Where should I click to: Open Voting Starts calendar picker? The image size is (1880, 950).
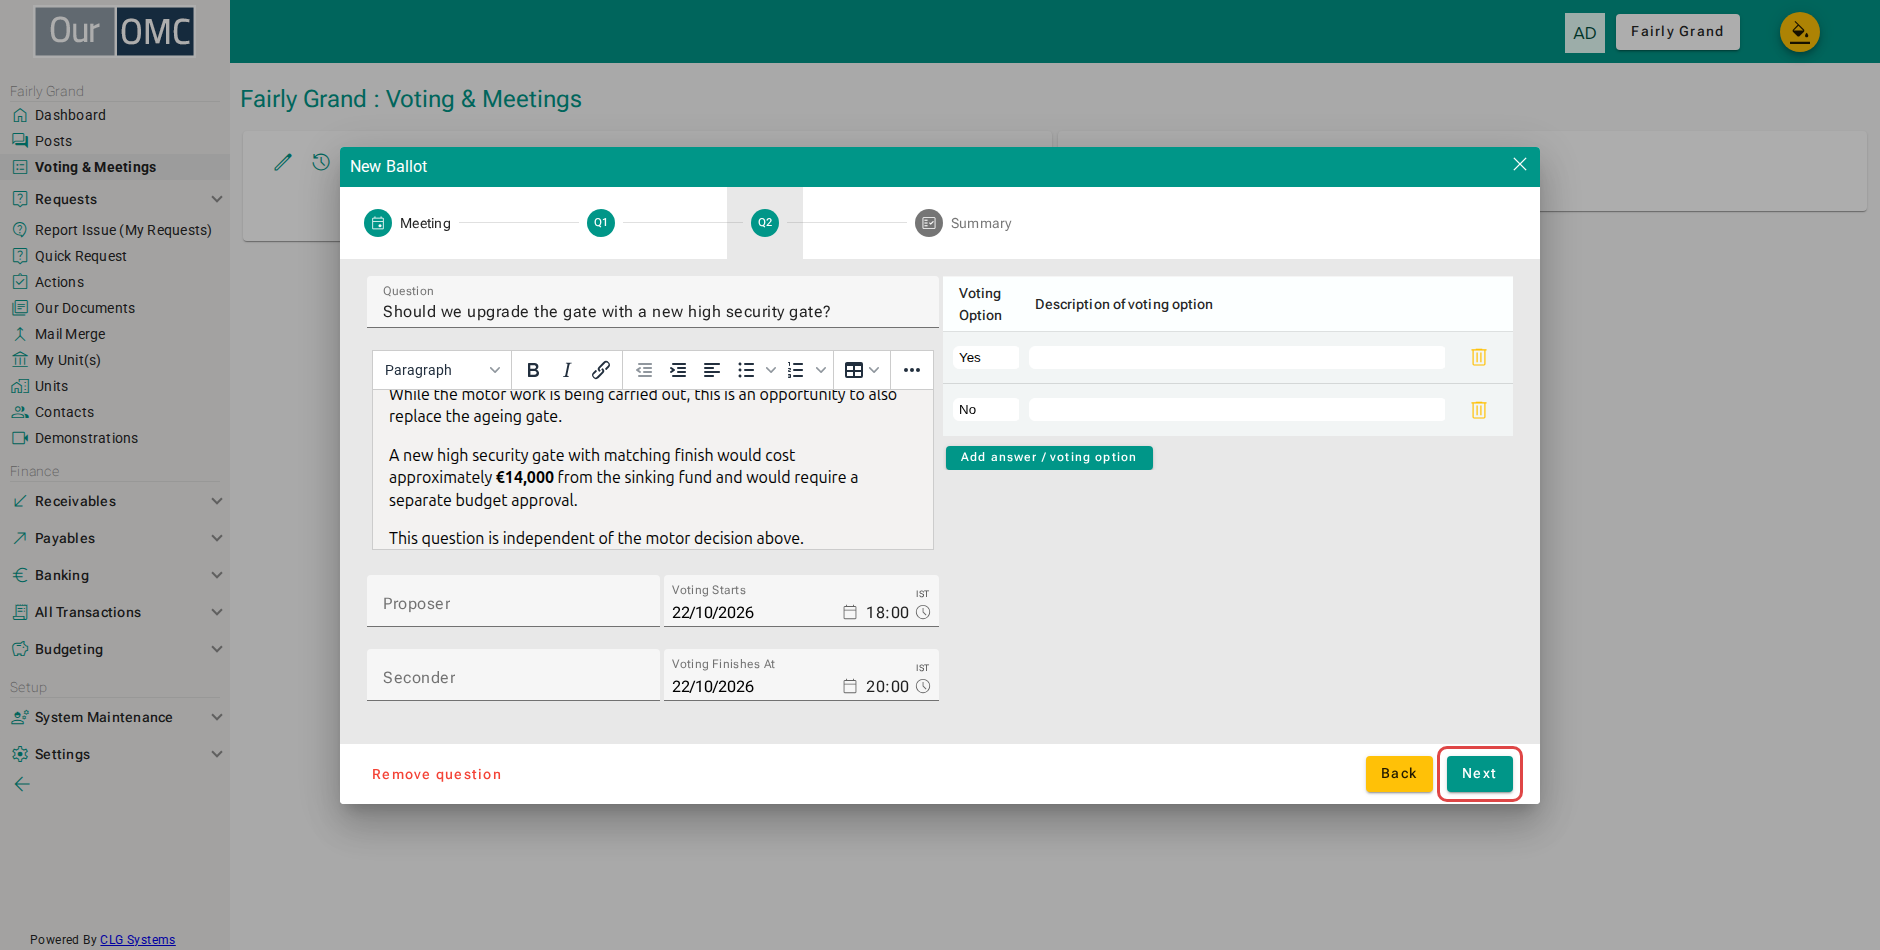point(850,612)
